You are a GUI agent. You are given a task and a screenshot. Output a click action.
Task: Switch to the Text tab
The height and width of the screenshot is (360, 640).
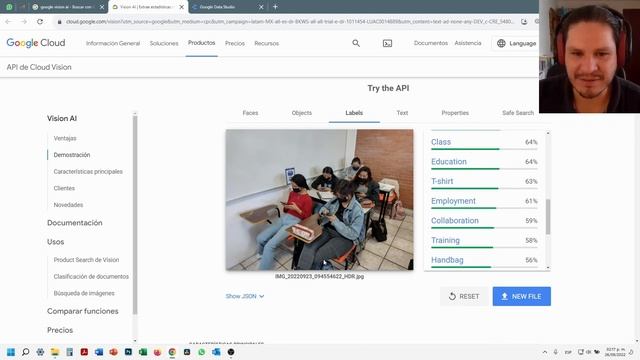[x=402, y=113]
